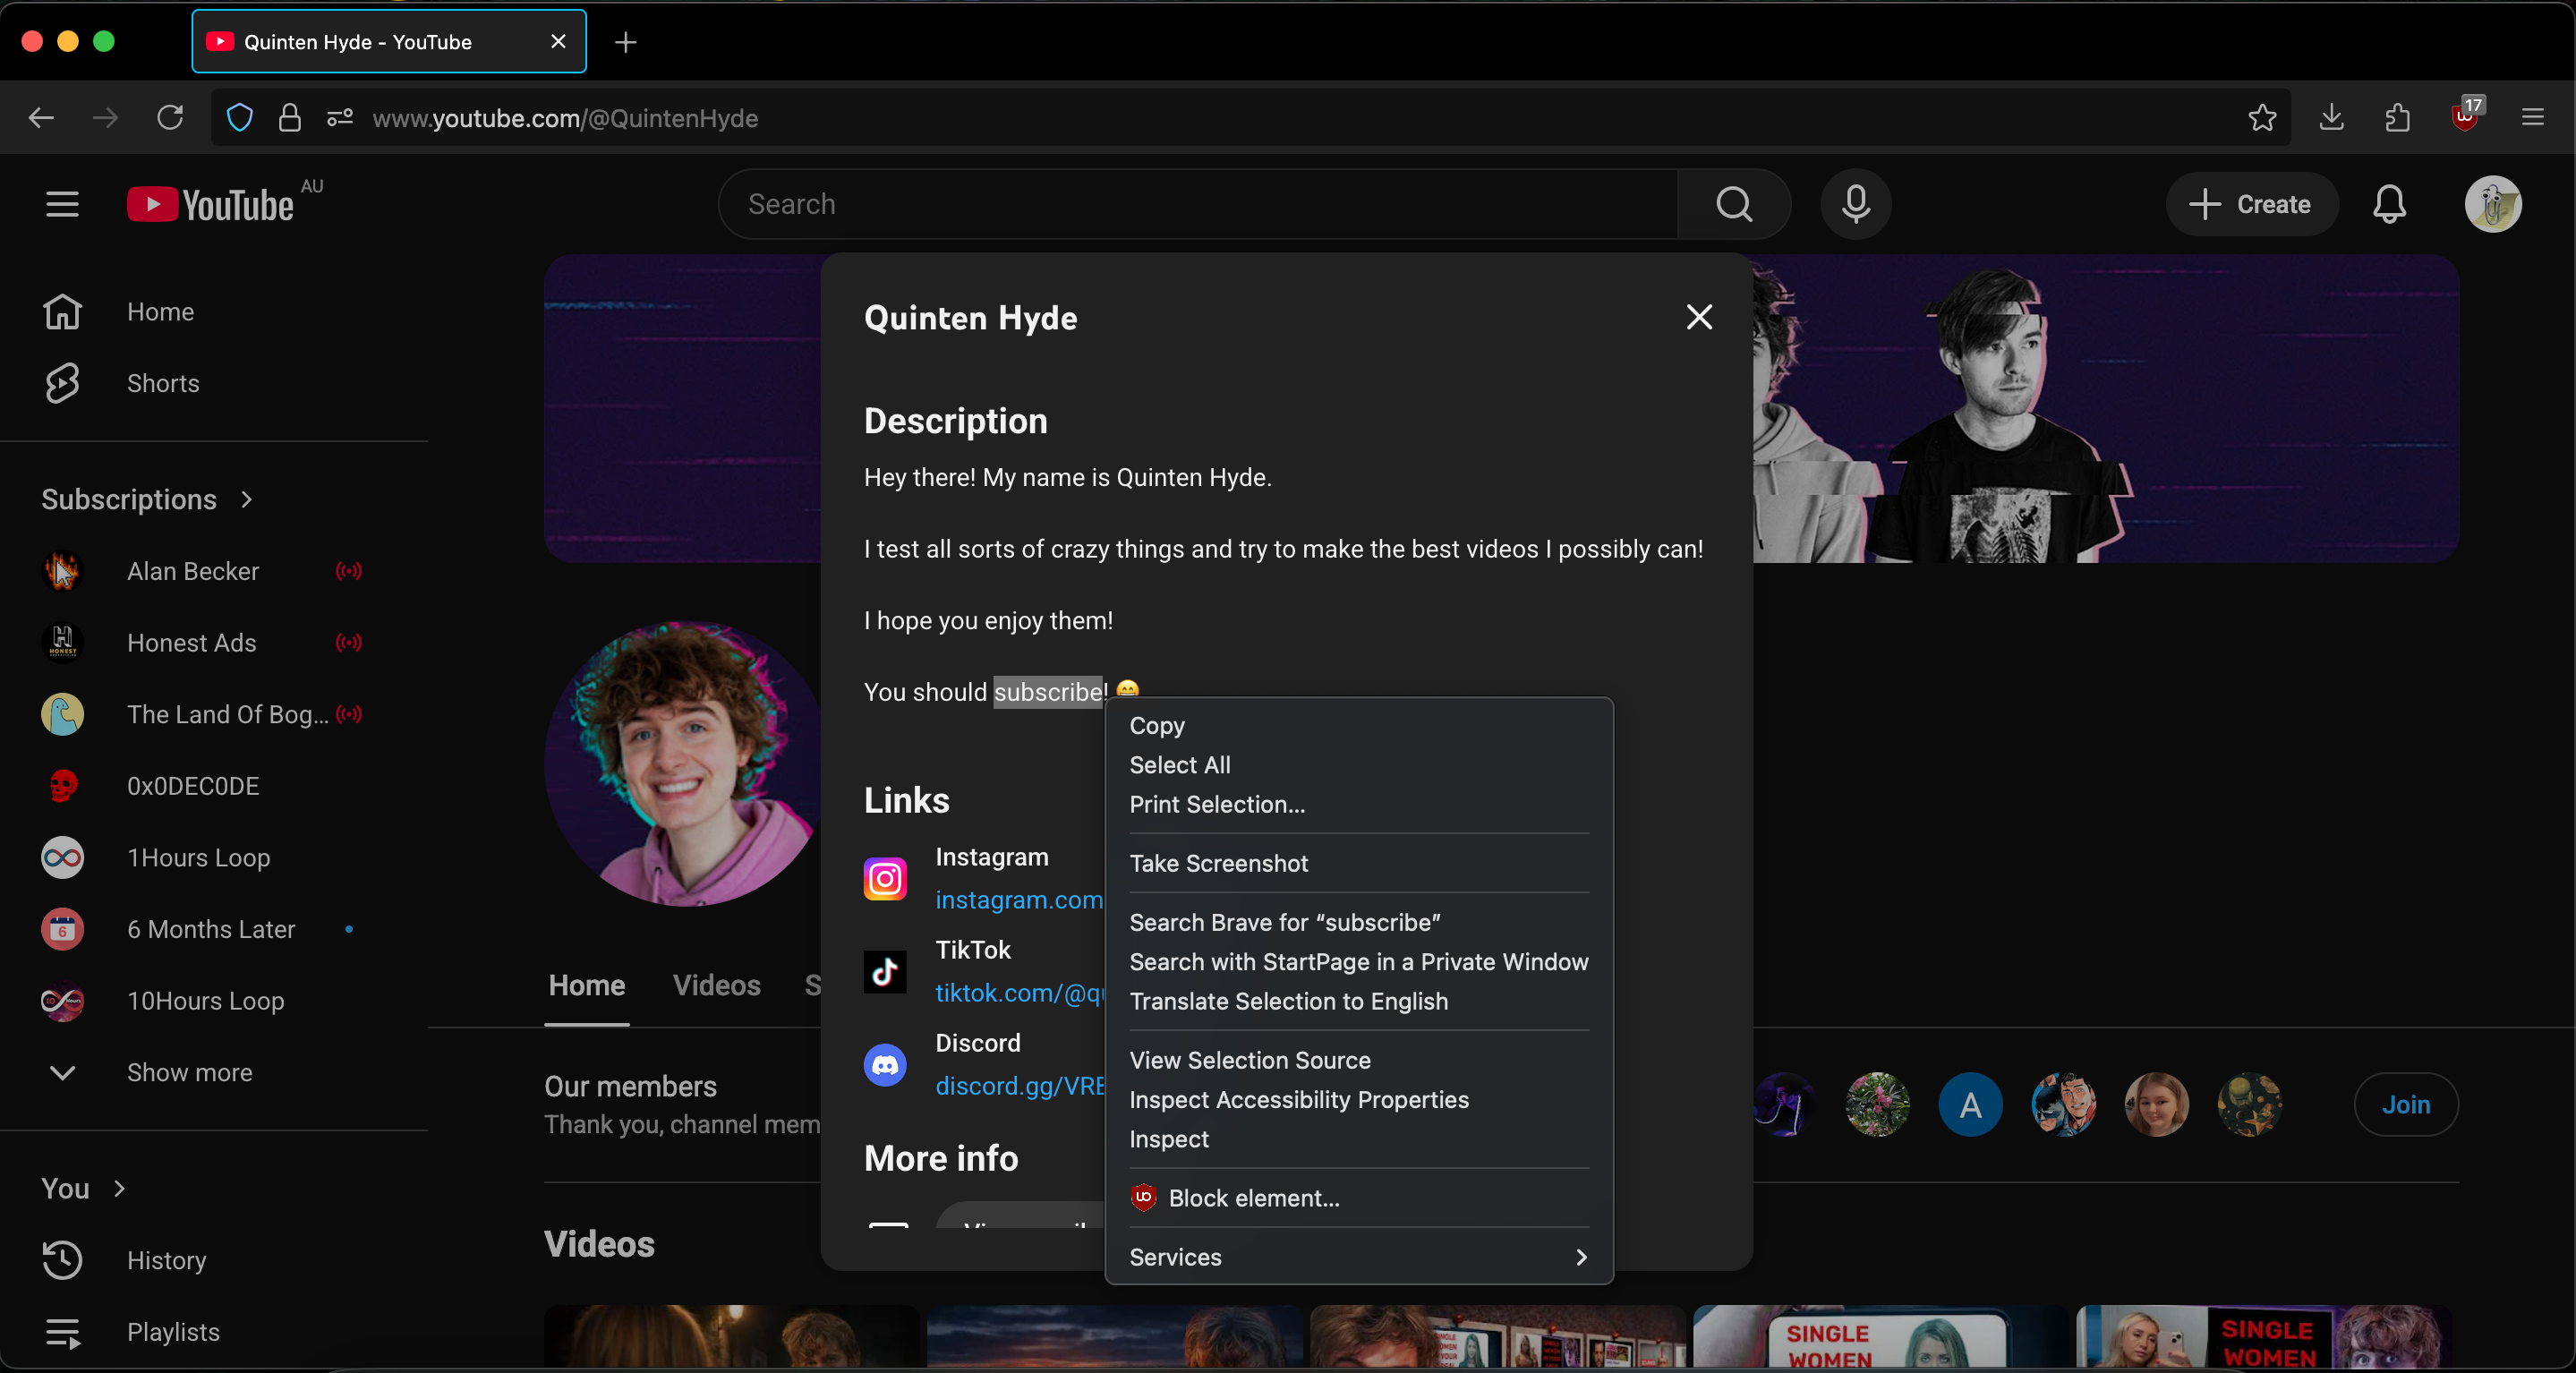Open the uBlock Origin extension icon

click(2464, 118)
